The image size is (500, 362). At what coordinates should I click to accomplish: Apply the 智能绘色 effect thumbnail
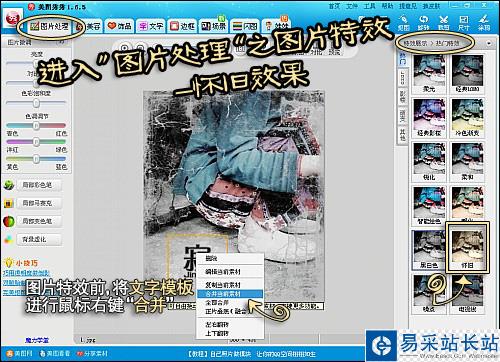429,206
